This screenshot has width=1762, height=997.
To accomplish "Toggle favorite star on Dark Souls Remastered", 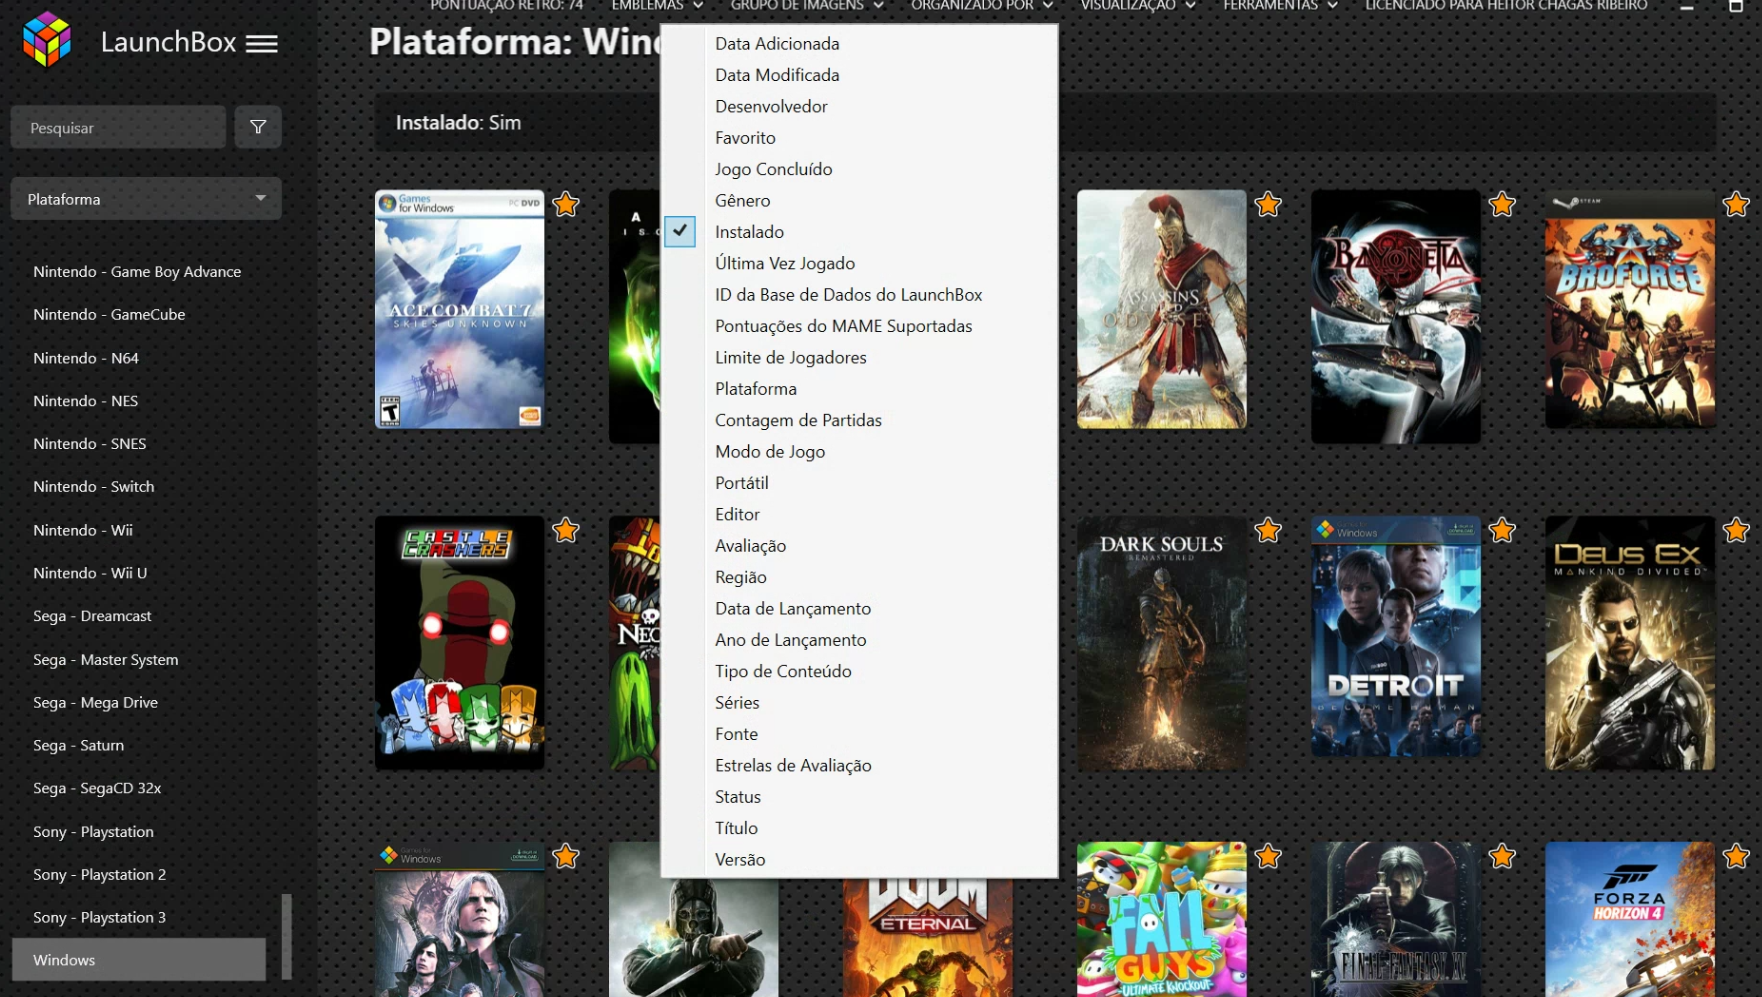I will click(x=1268, y=530).
